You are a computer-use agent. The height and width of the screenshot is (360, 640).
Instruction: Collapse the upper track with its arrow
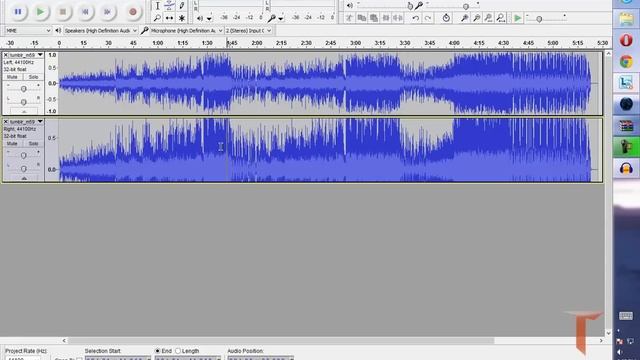click(24, 111)
